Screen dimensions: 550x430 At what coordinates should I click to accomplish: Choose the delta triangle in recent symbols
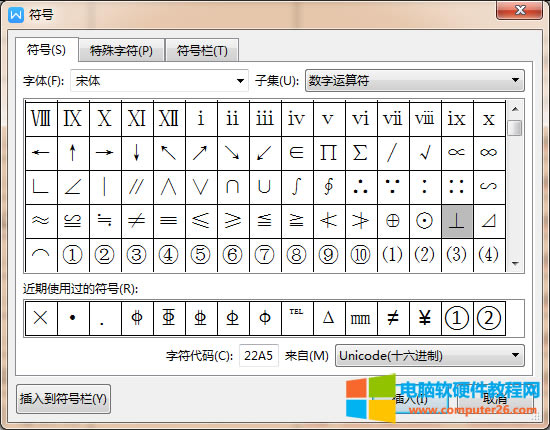coord(329,318)
